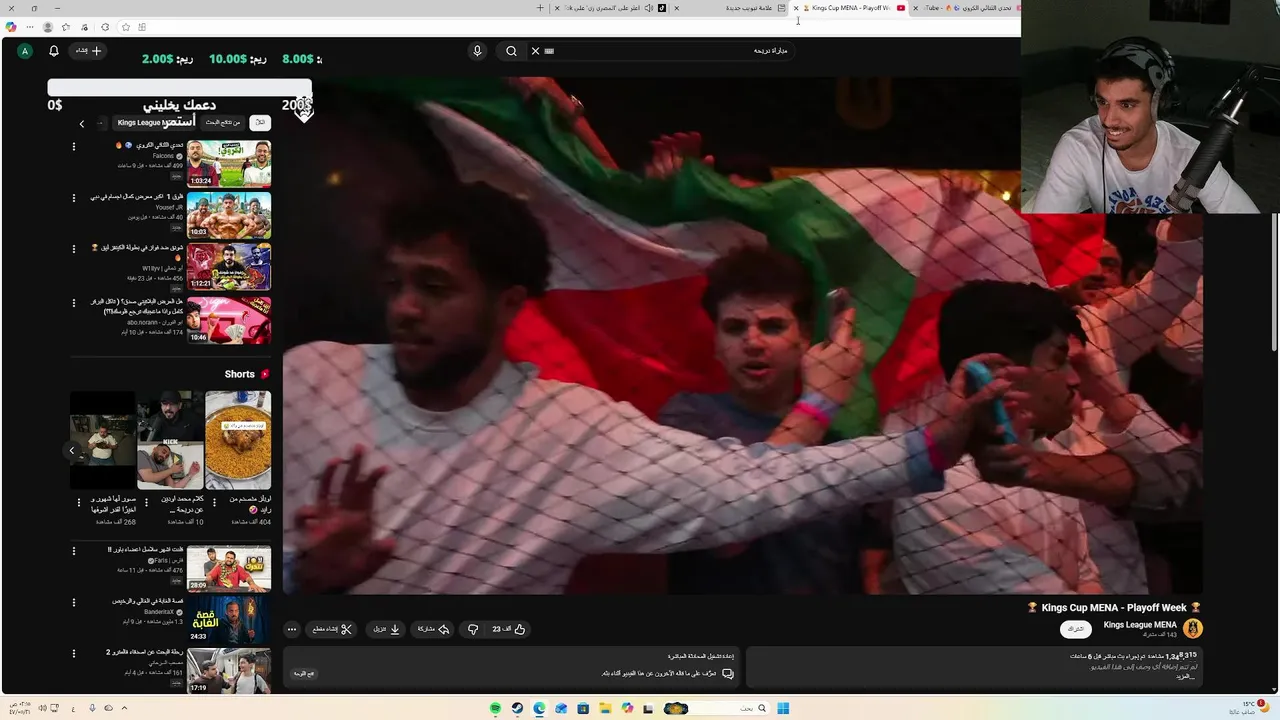Viewport: 1280px width, 720px height.
Task: Open the Faris video thumbnail lasting 28:09
Action: coord(229,568)
